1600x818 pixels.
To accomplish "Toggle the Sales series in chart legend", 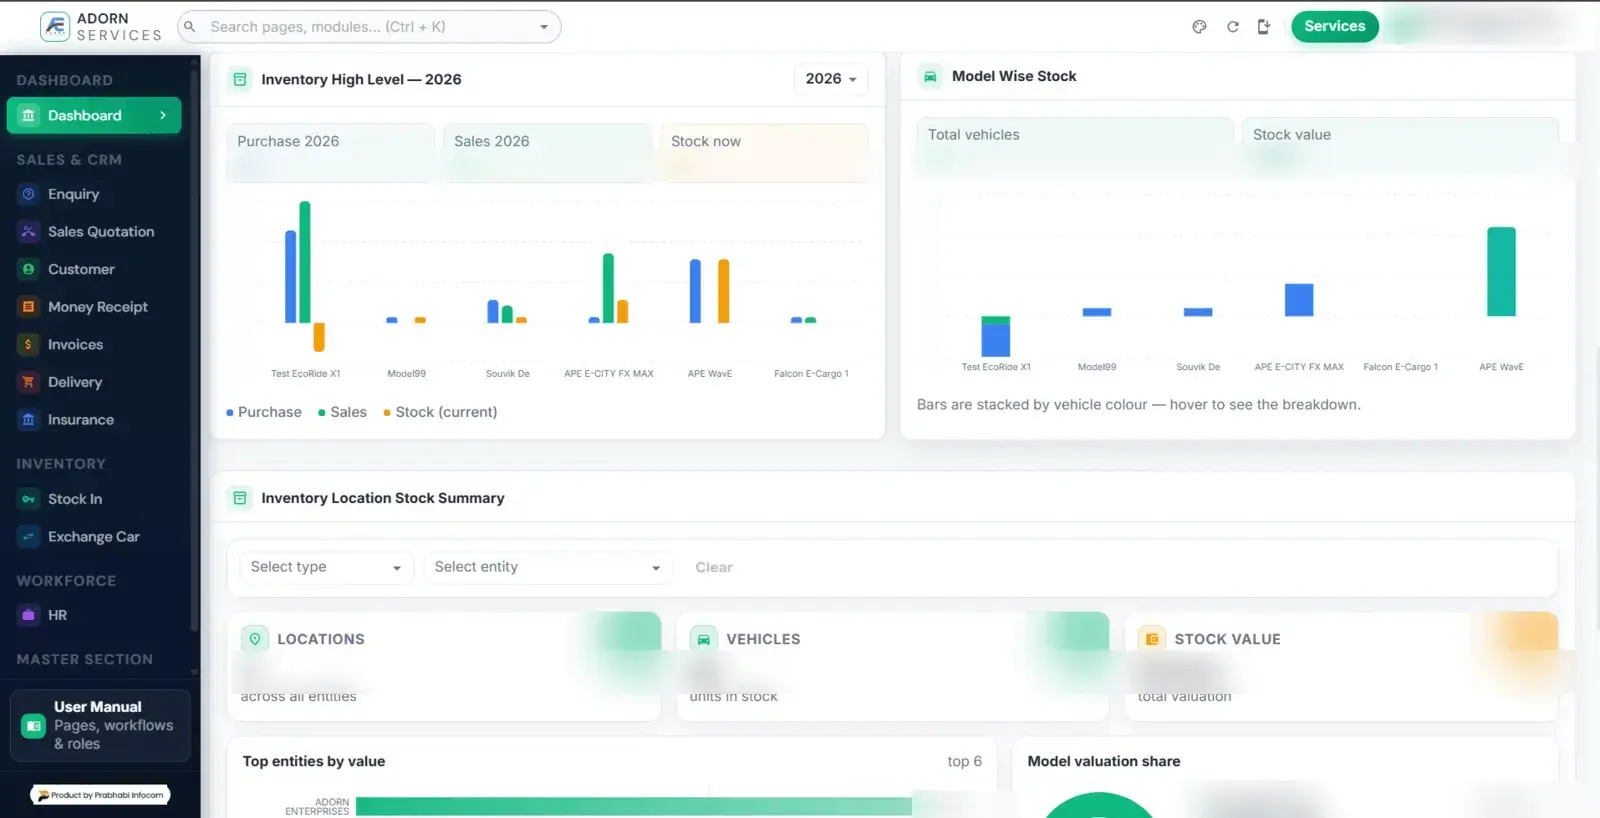I will (342, 412).
